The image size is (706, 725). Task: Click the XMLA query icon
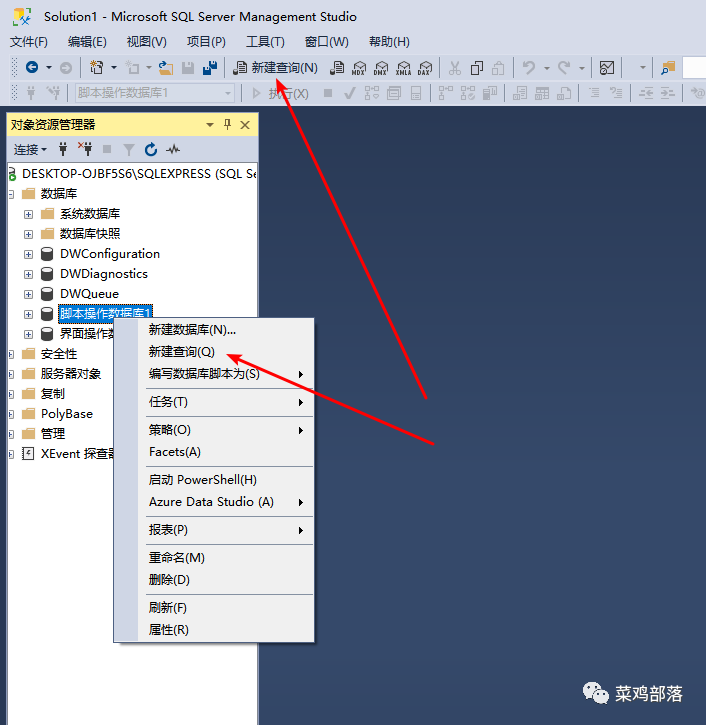click(403, 68)
